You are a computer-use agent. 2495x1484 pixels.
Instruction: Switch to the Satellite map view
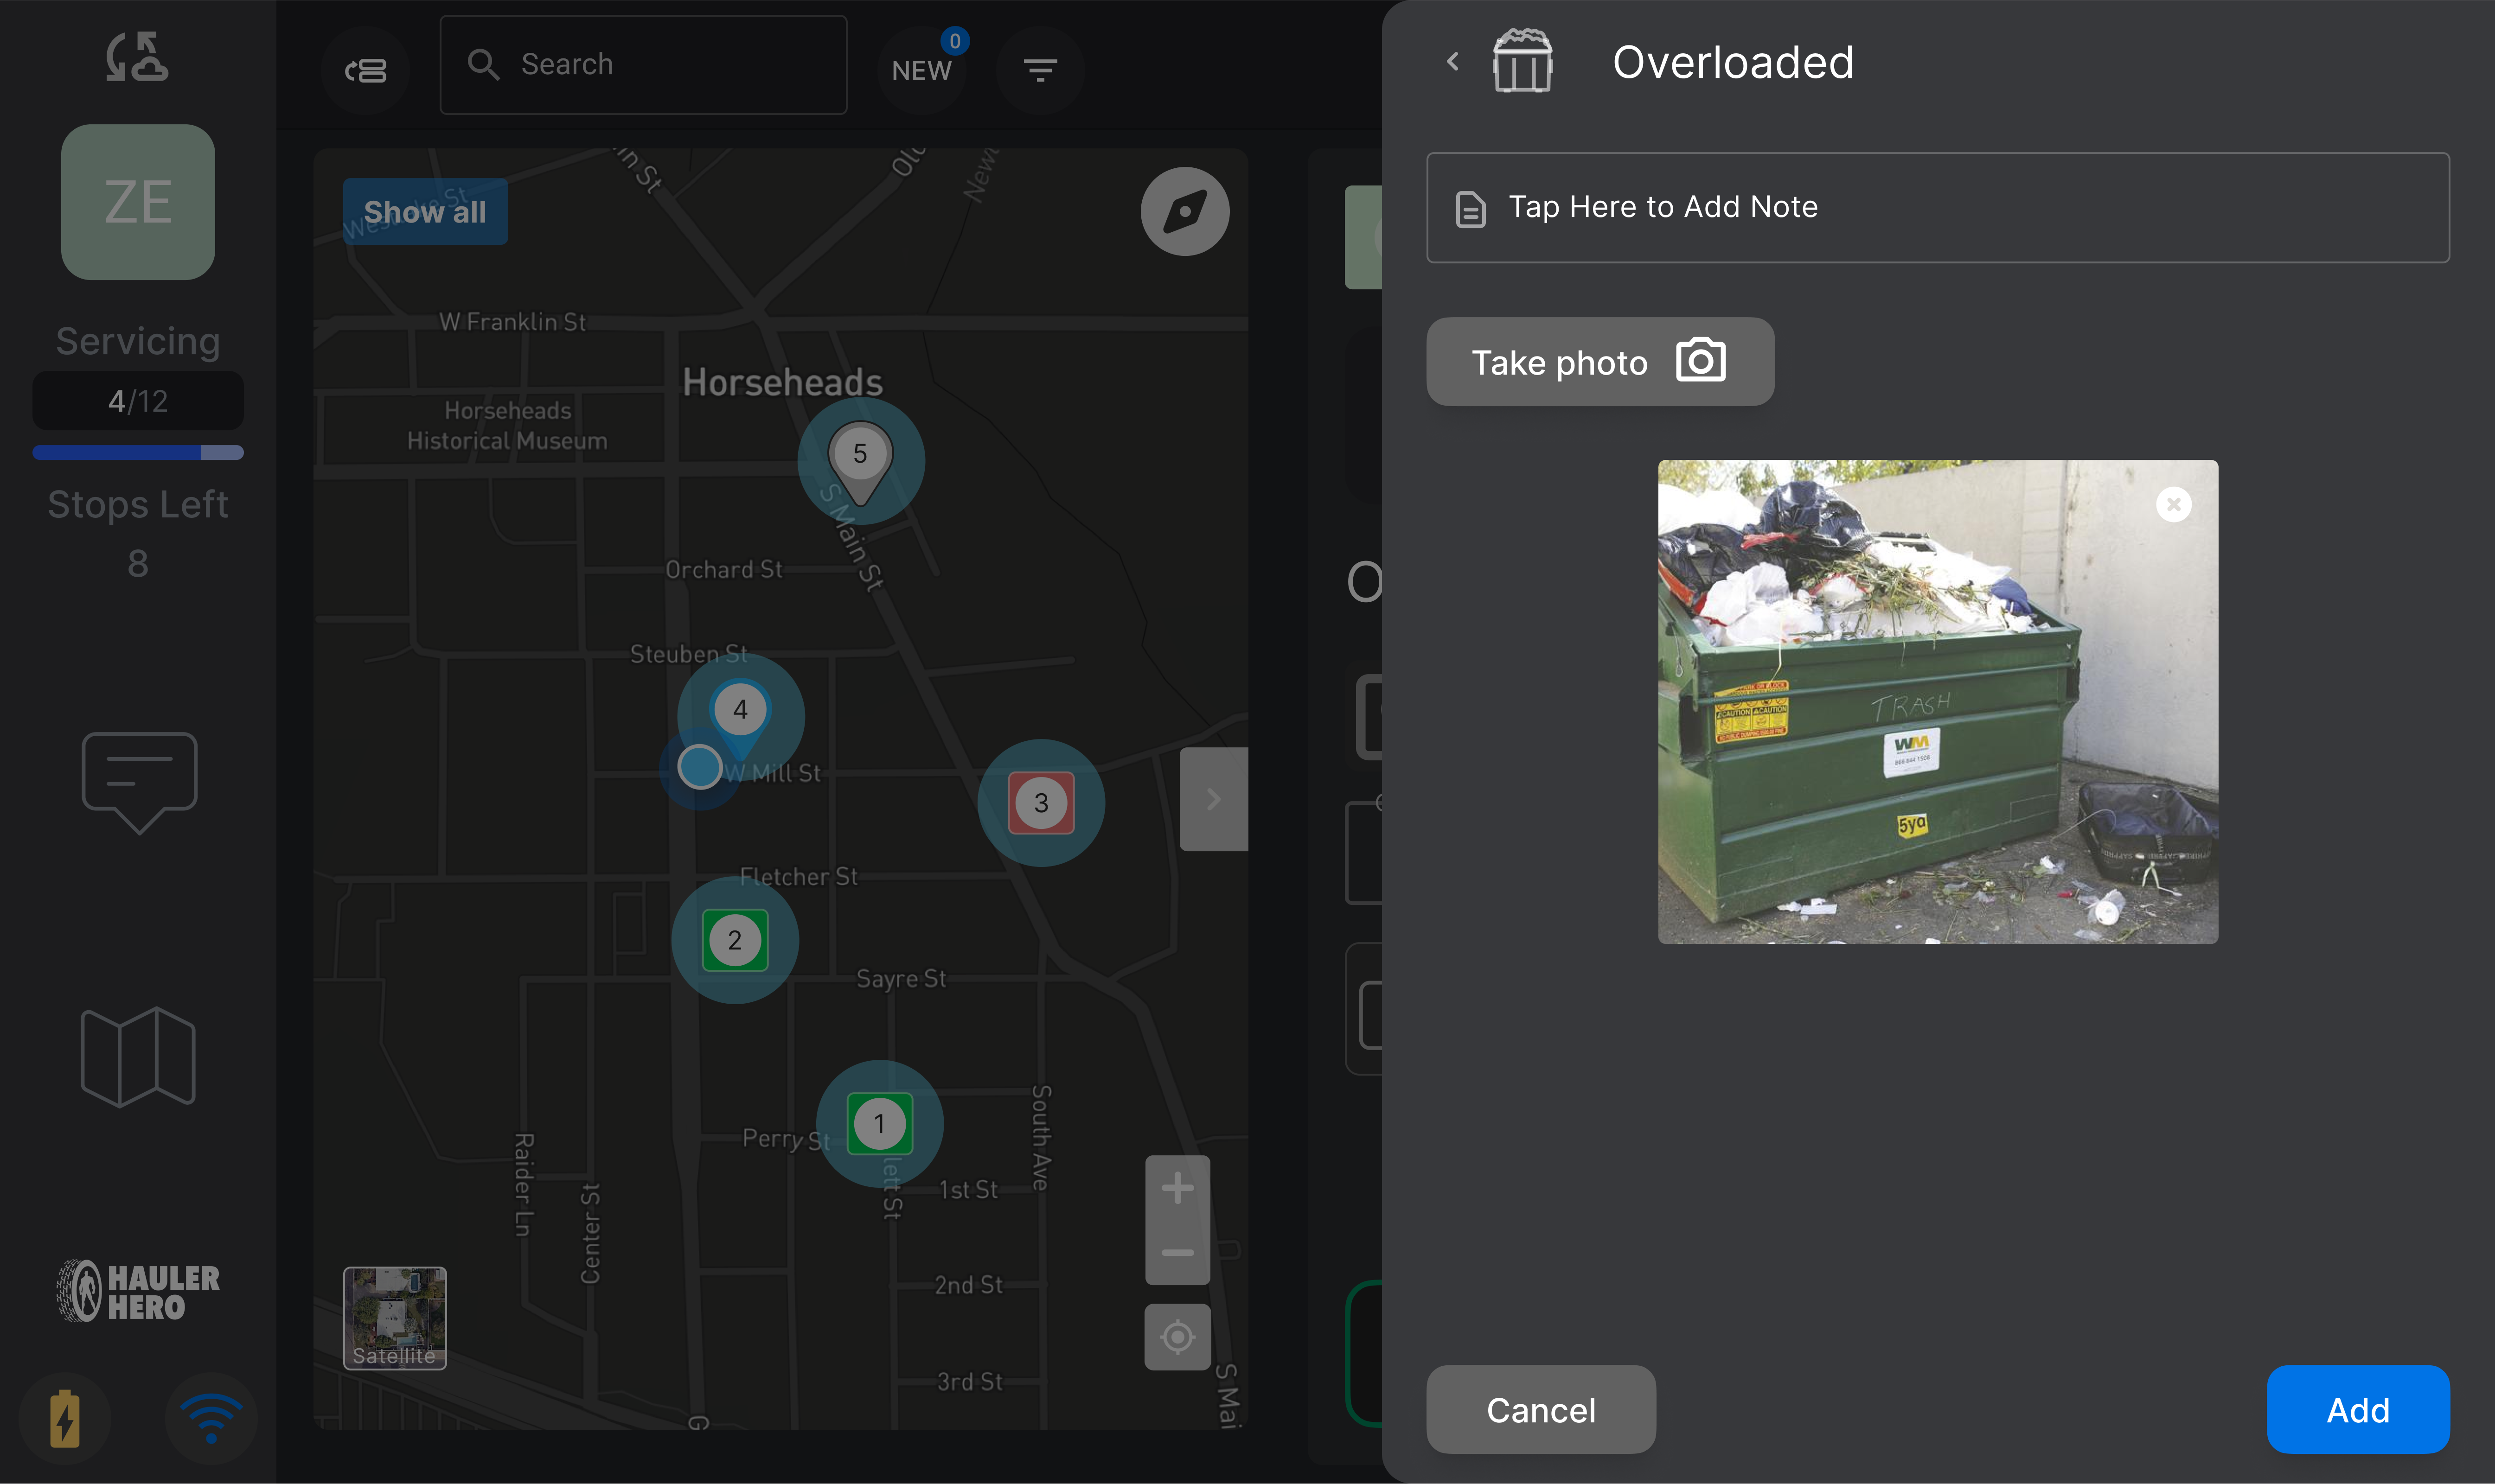coord(395,1318)
